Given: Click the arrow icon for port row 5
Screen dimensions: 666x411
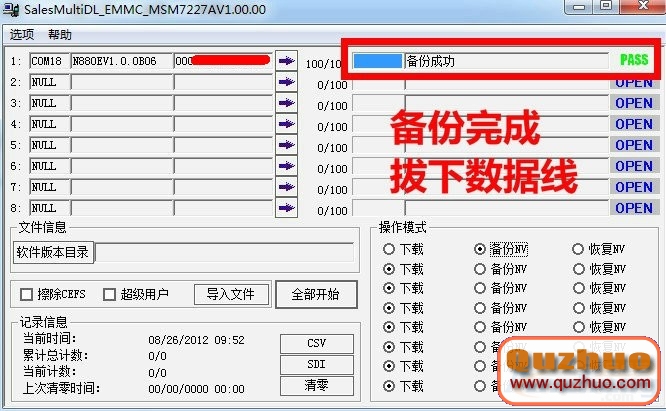Looking at the screenshot, I should 286,145.
